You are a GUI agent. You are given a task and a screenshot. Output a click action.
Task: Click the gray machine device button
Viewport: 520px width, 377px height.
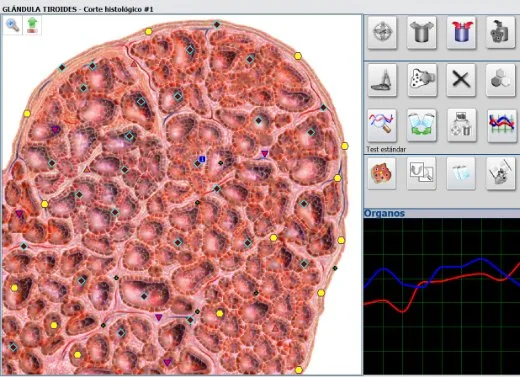coord(501,33)
